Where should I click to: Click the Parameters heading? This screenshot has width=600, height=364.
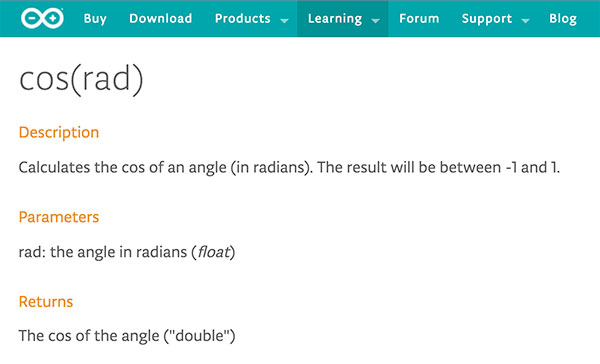pos(59,217)
